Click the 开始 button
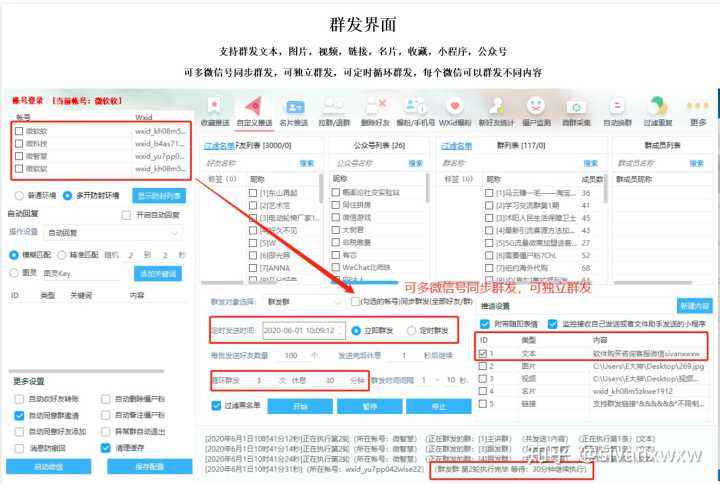The width and height of the screenshot is (720, 484). click(x=300, y=406)
